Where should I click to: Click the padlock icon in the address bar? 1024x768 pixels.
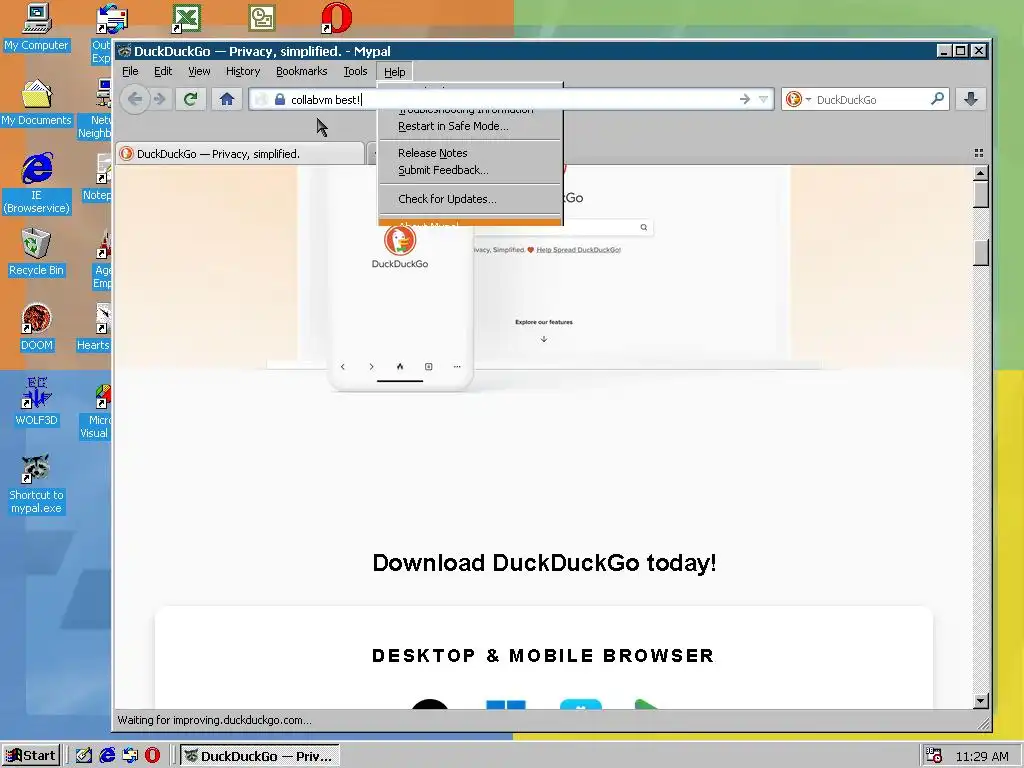click(x=280, y=99)
